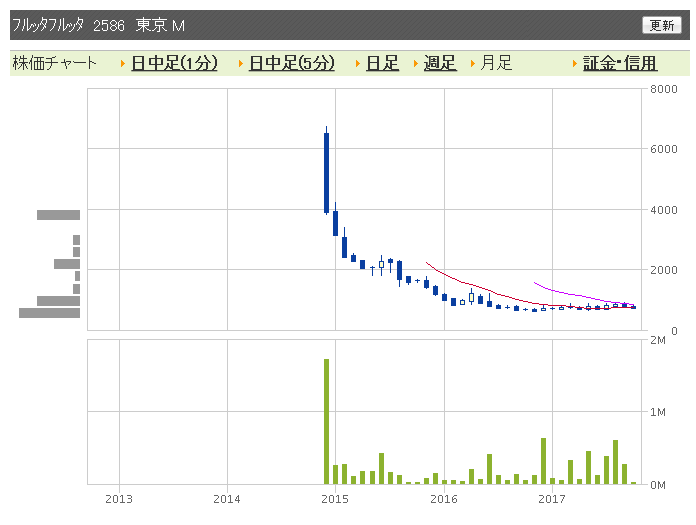Click the orange arrow before 日足
Viewport: 696px width, 525px height.
tap(358, 63)
